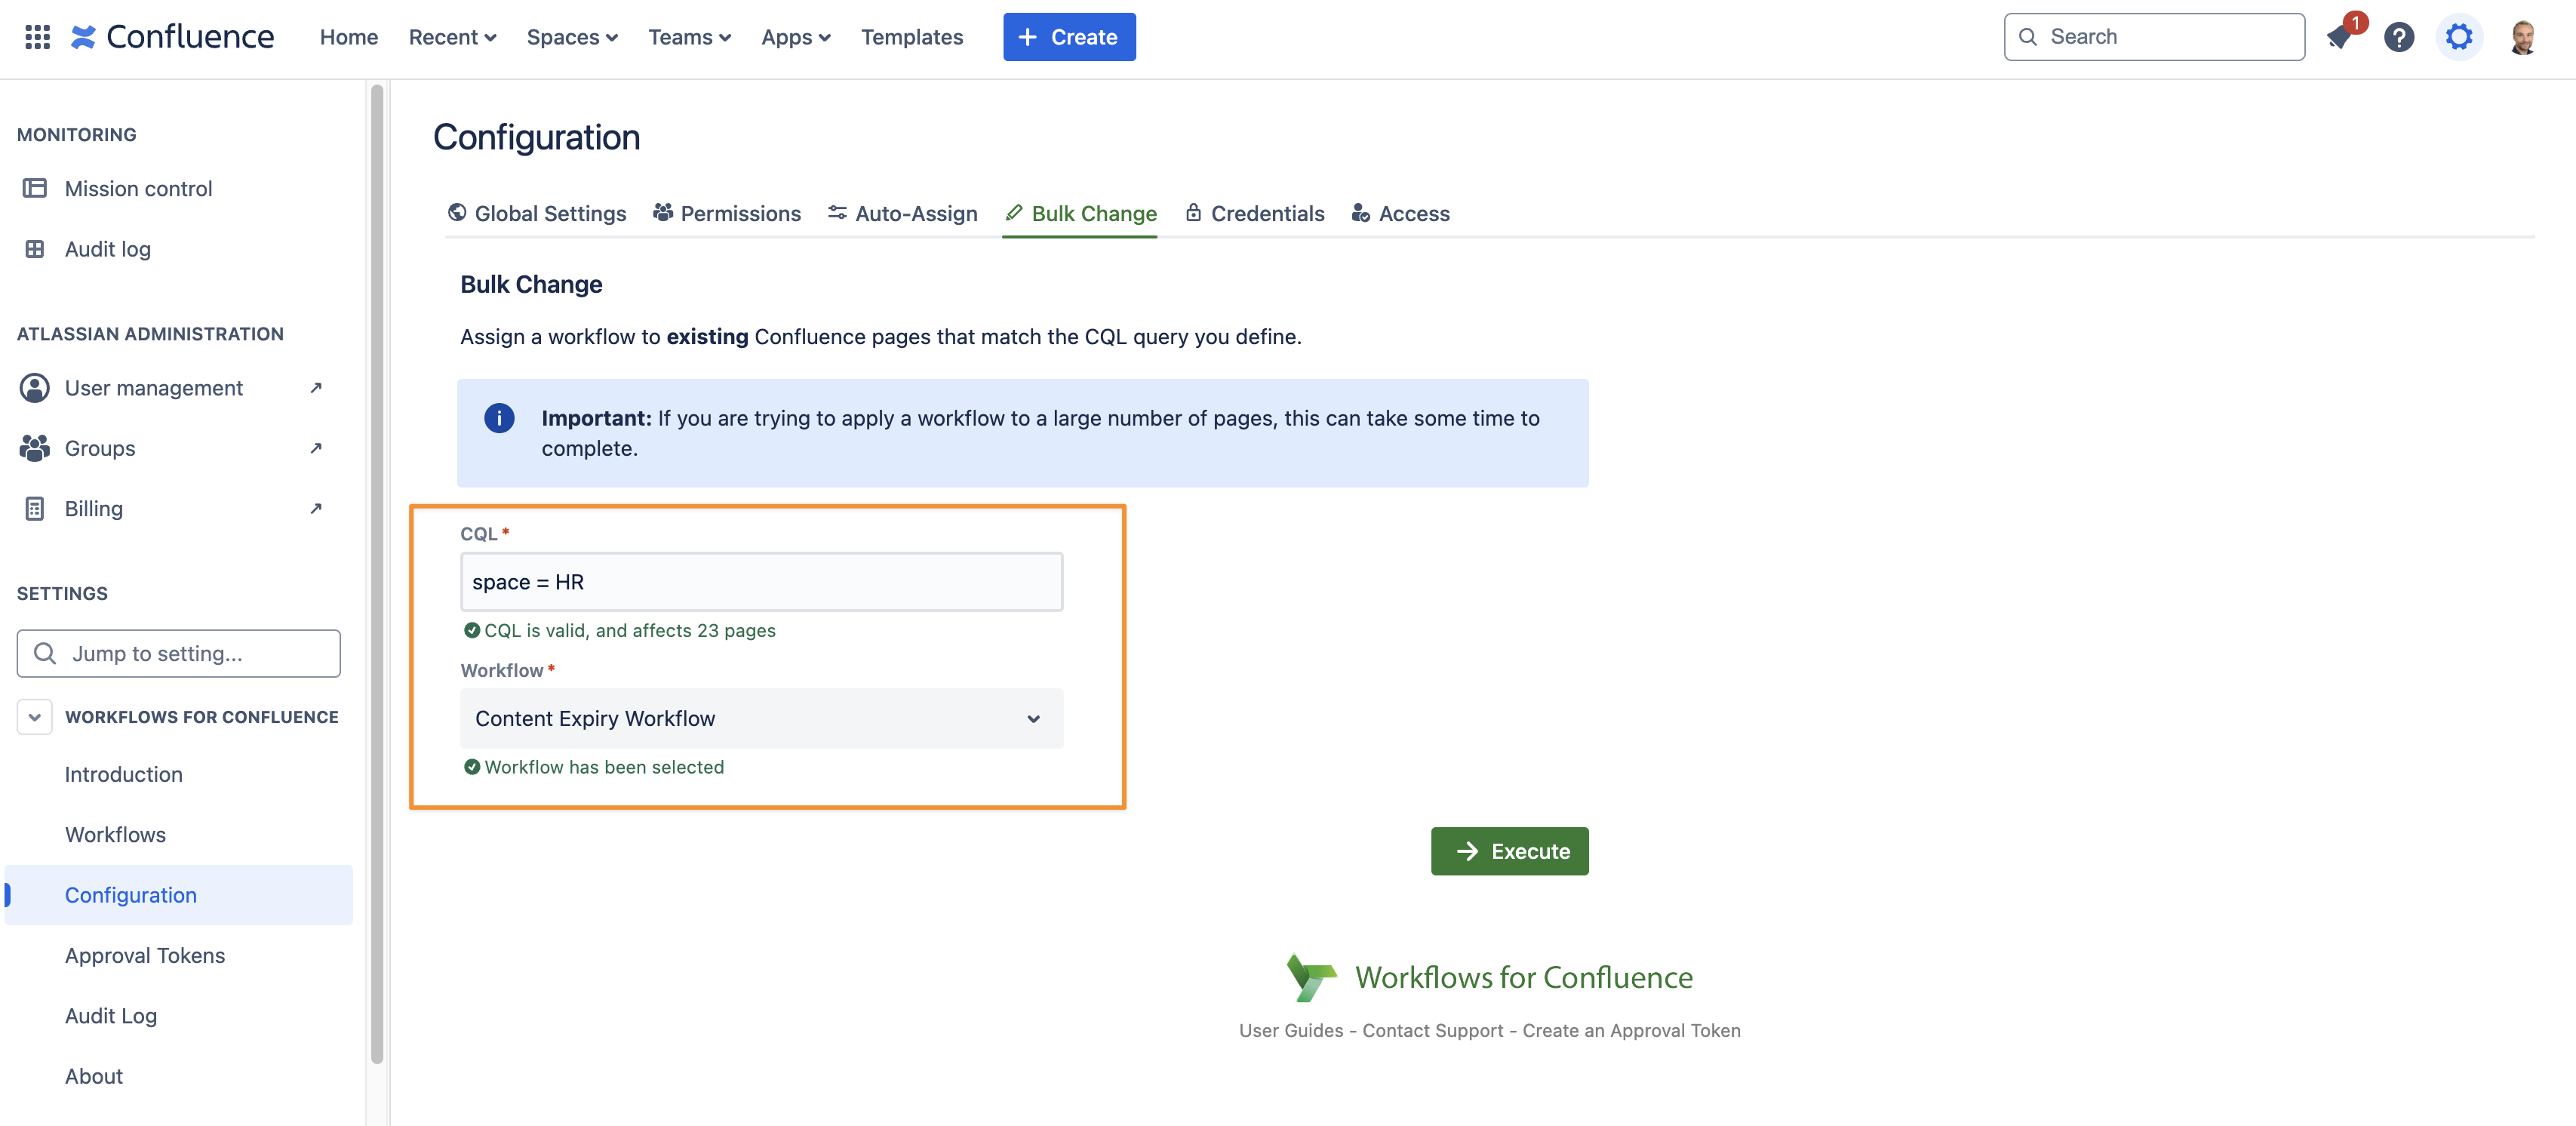2576x1126 pixels.
Task: Open the app switcher grid icon
Action: [37, 37]
